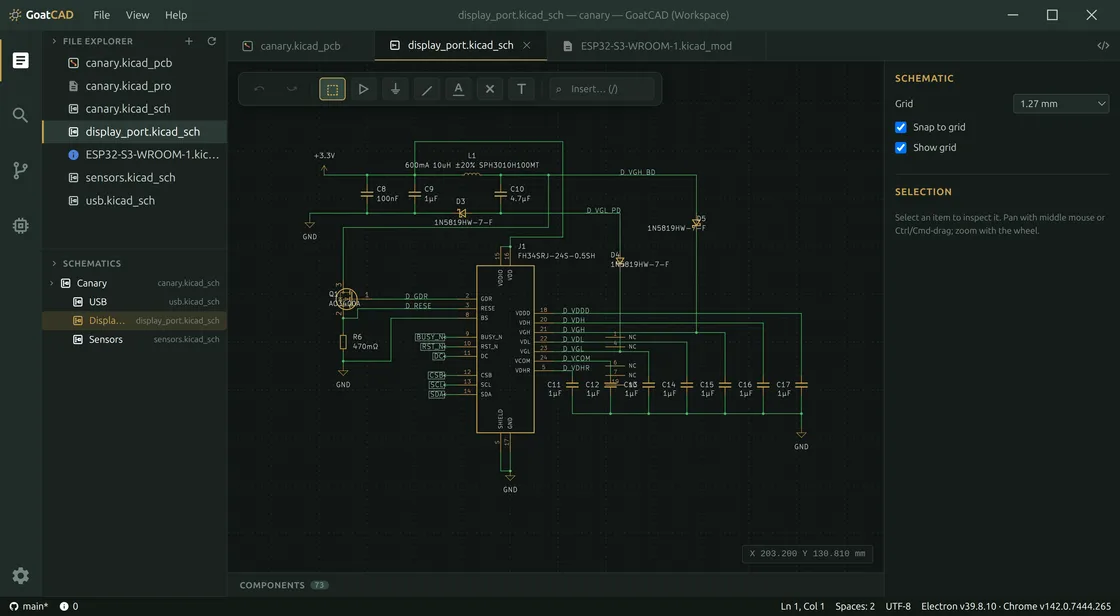1120x616 pixels.
Task: Open settings gear at bottom left
Action: coord(21,575)
